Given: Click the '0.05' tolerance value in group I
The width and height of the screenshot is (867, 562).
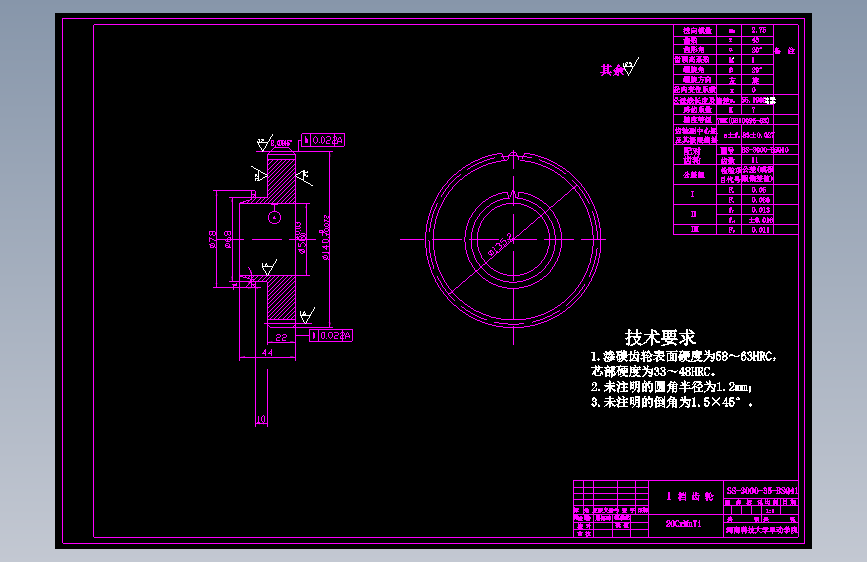Looking at the screenshot, I should pyautogui.click(x=759, y=190).
